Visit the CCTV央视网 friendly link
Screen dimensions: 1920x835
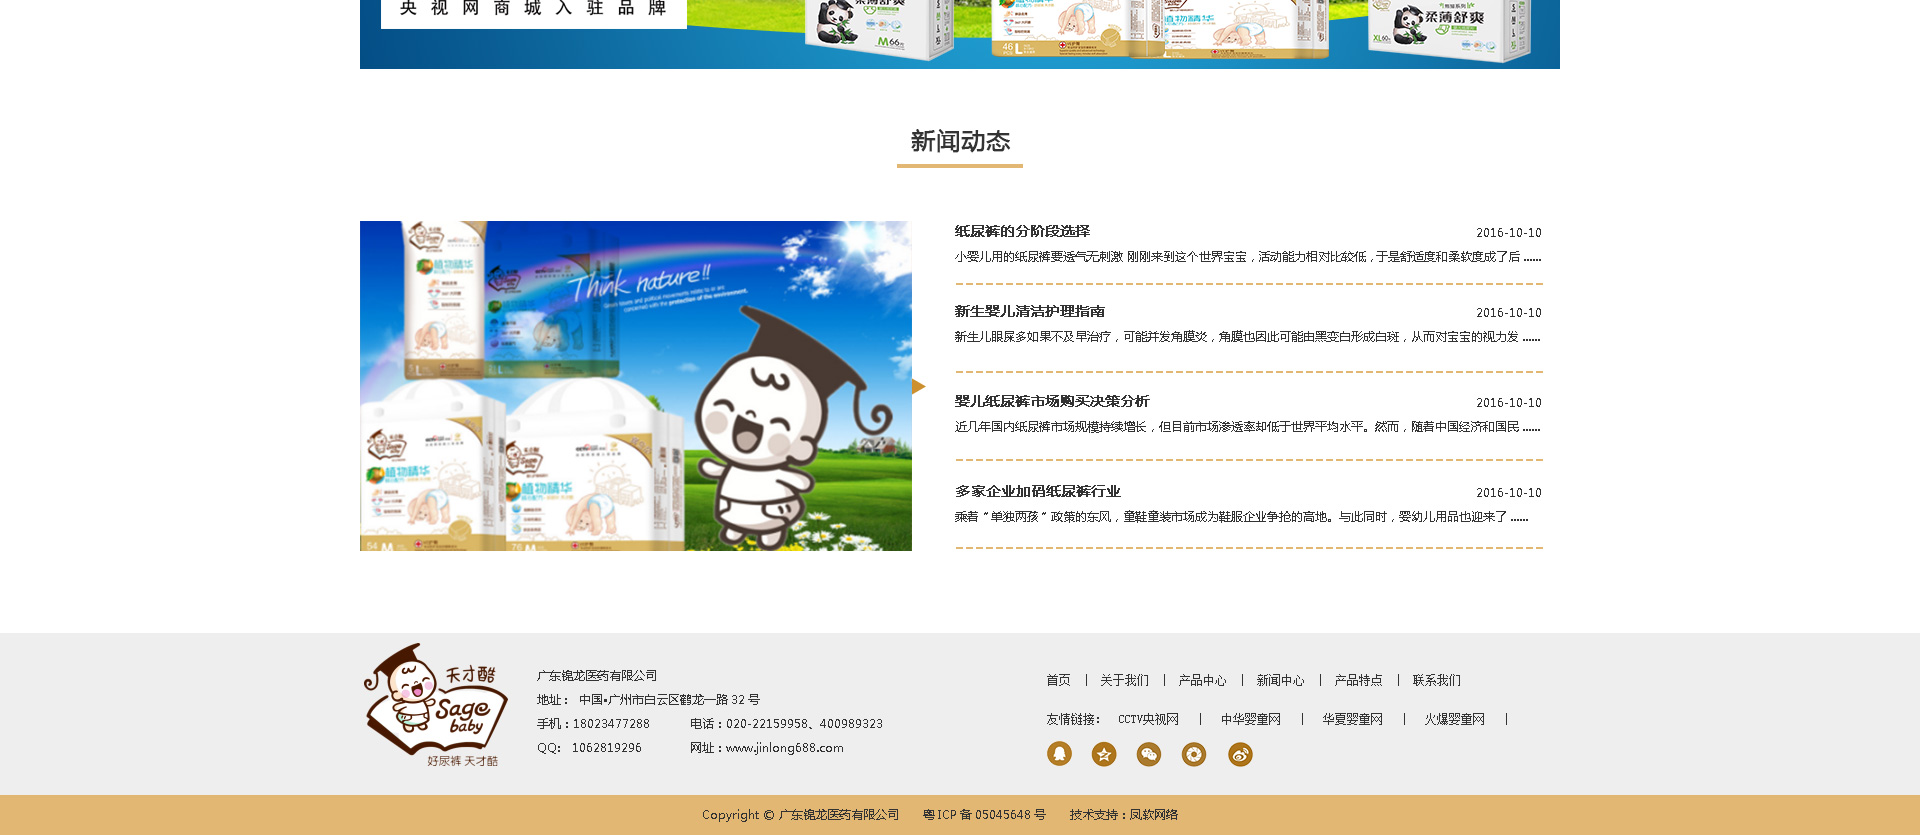[x=1148, y=719]
